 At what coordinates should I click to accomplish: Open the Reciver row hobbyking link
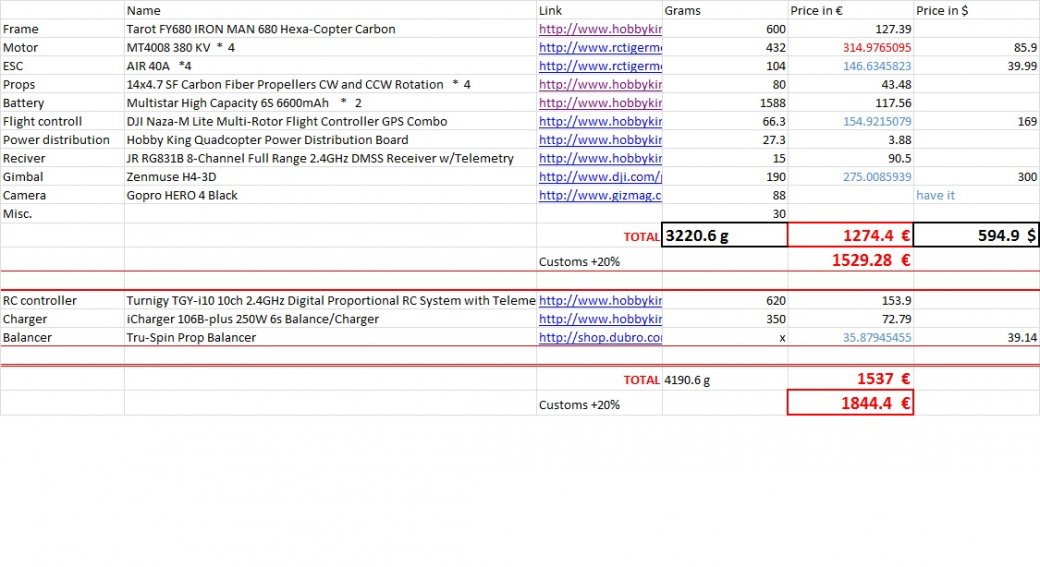(600, 159)
